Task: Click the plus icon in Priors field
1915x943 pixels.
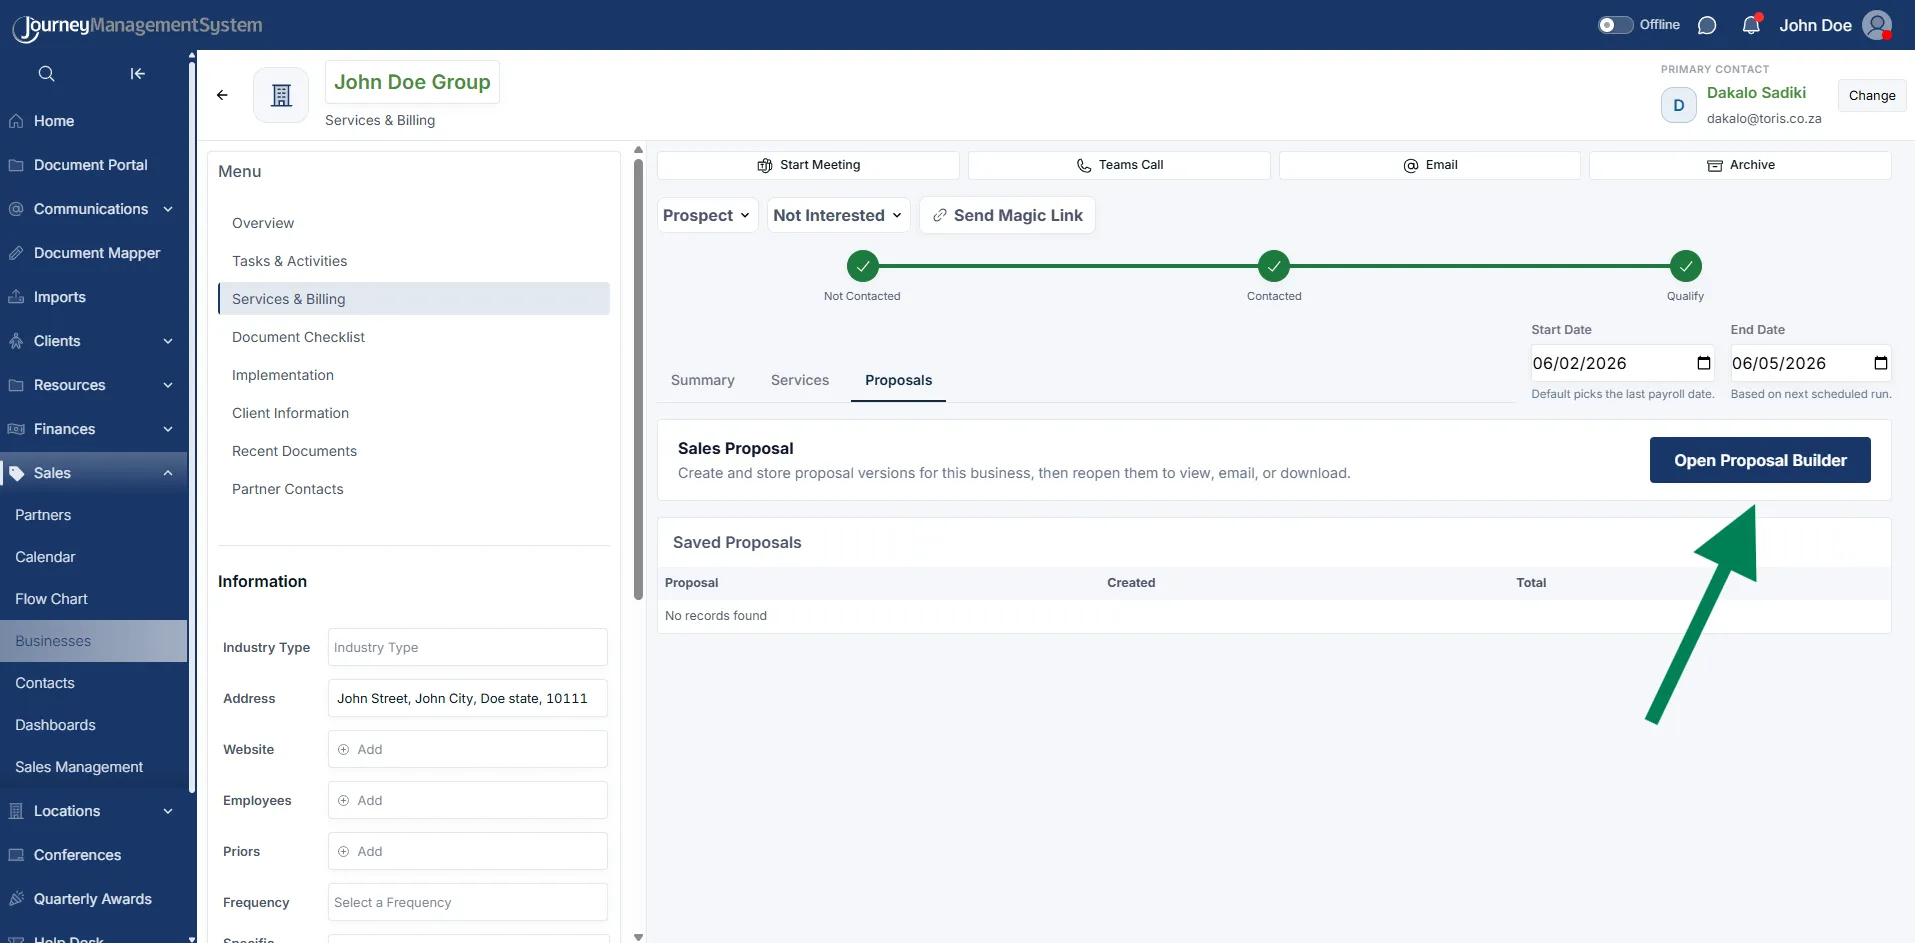Action: tap(343, 851)
